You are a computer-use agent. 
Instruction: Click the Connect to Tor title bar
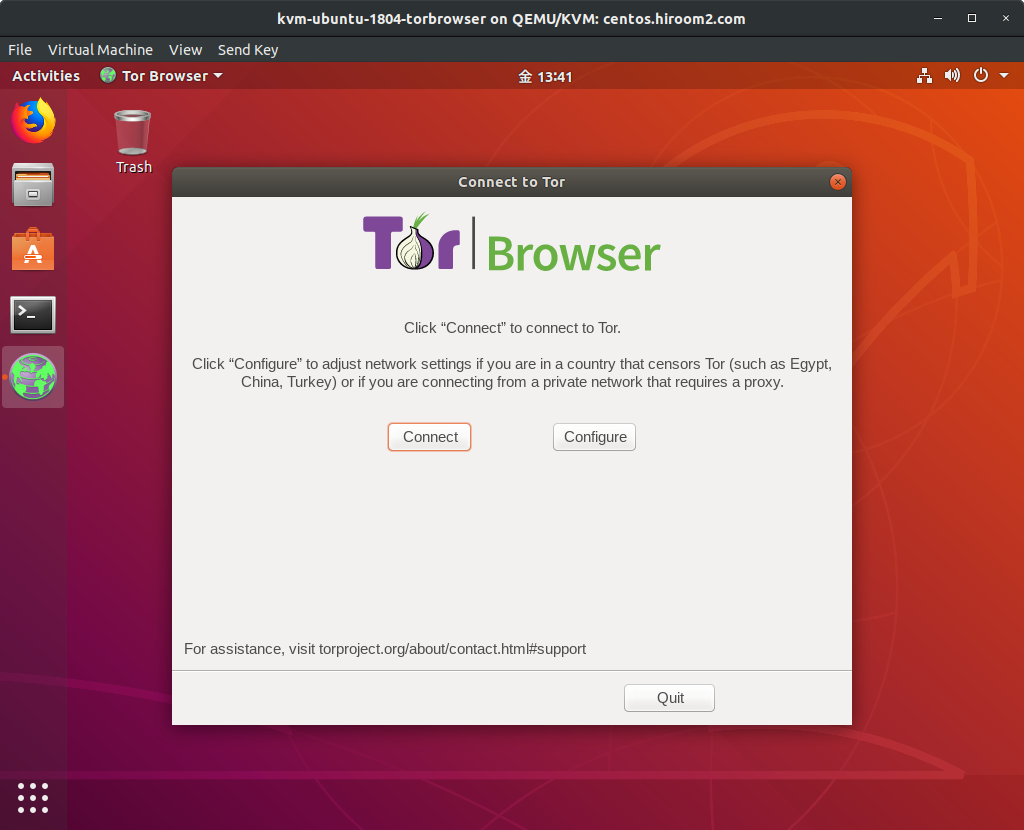pos(511,182)
